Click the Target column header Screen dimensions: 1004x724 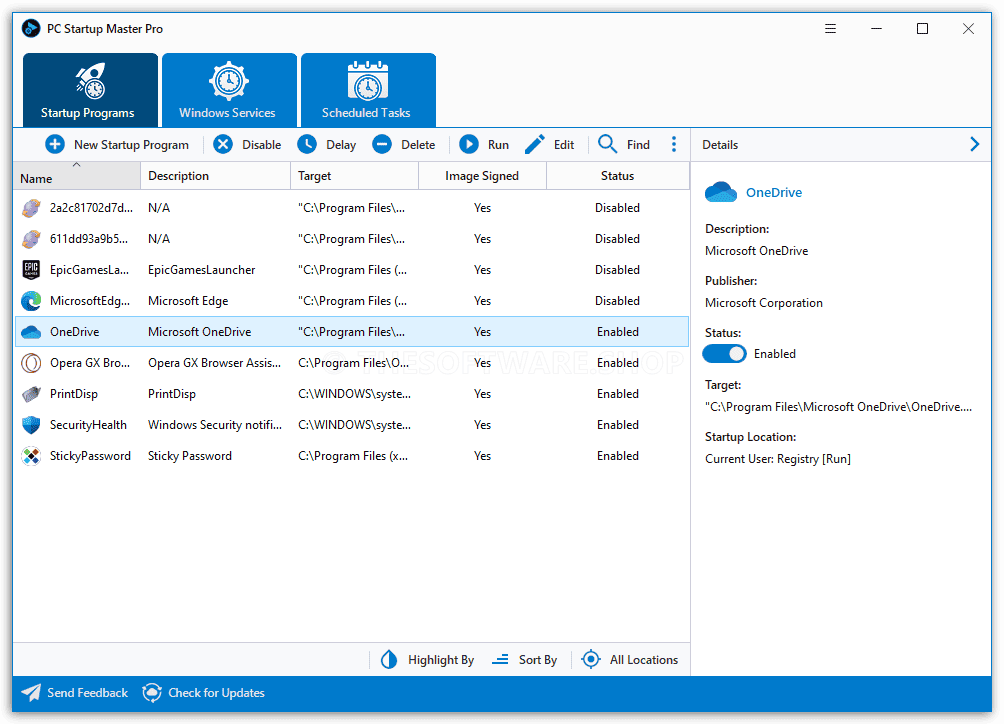355,176
